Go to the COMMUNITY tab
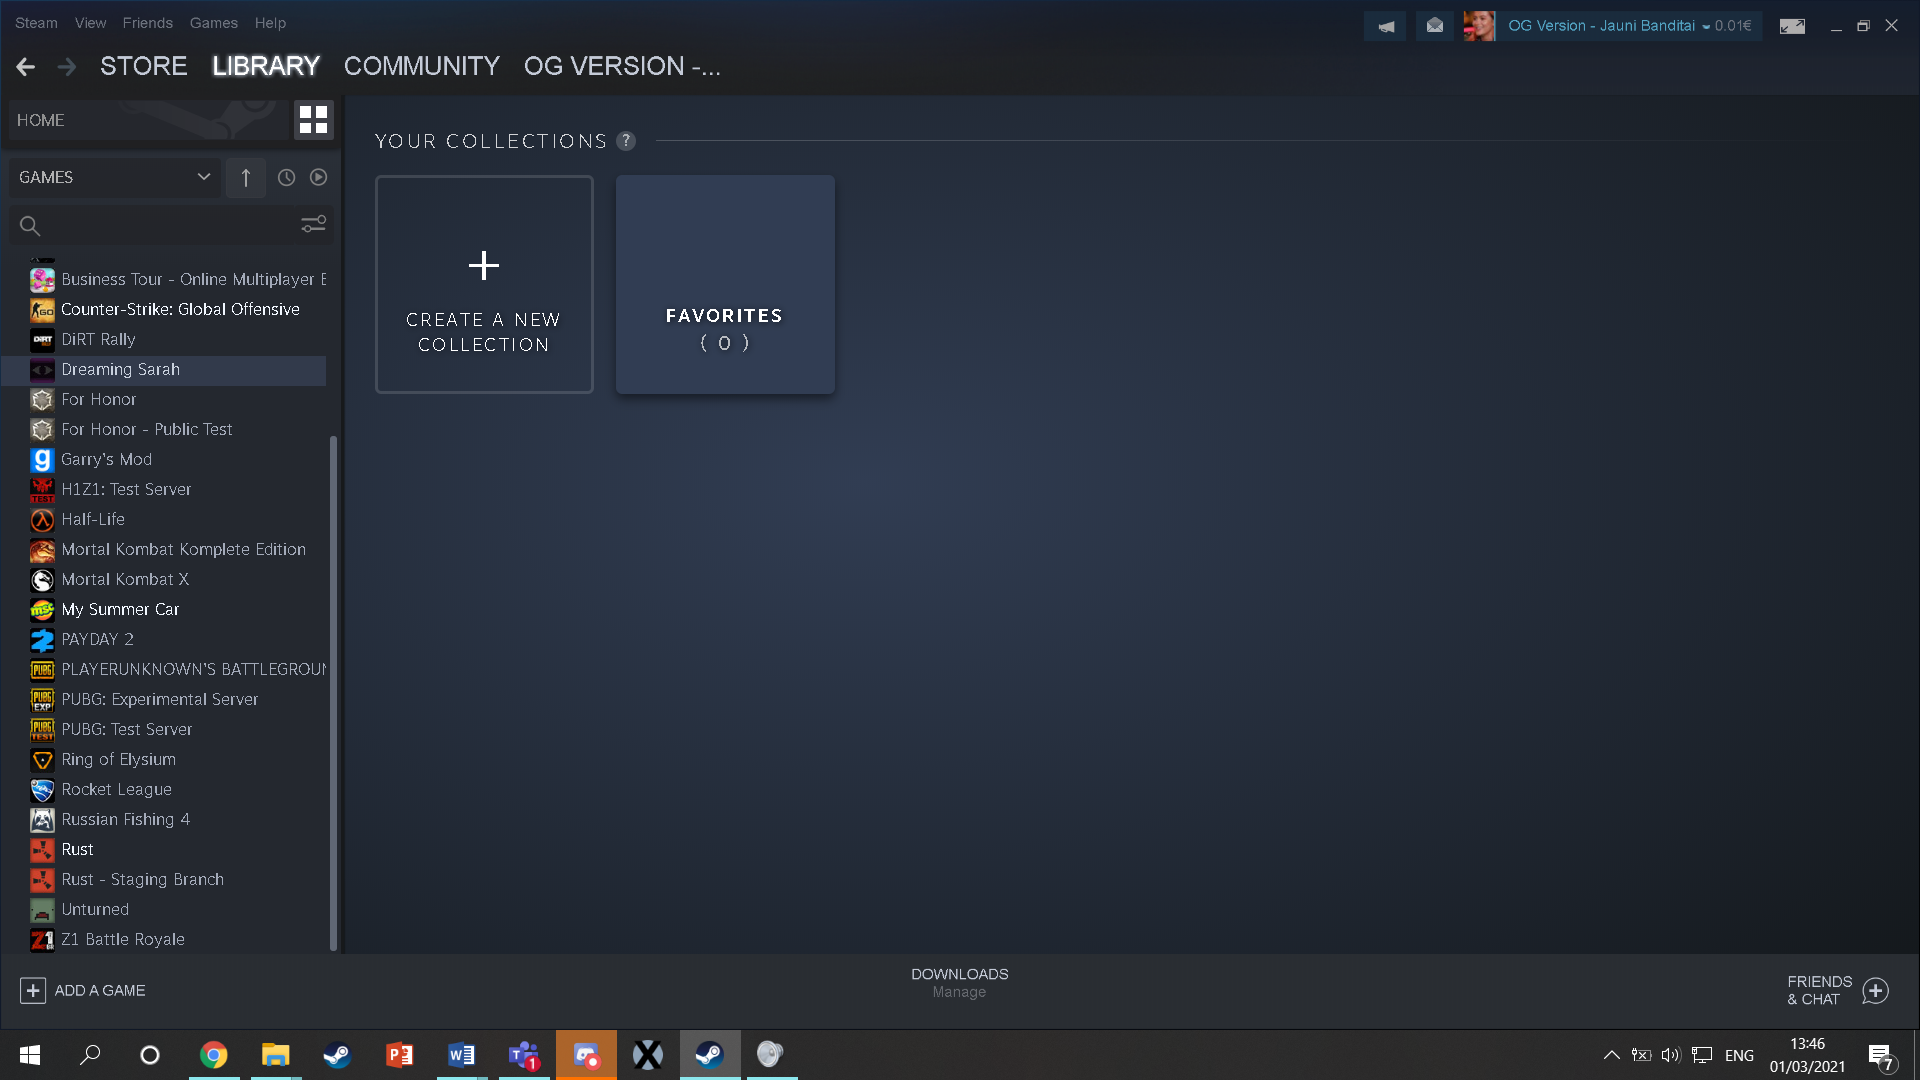 (421, 66)
